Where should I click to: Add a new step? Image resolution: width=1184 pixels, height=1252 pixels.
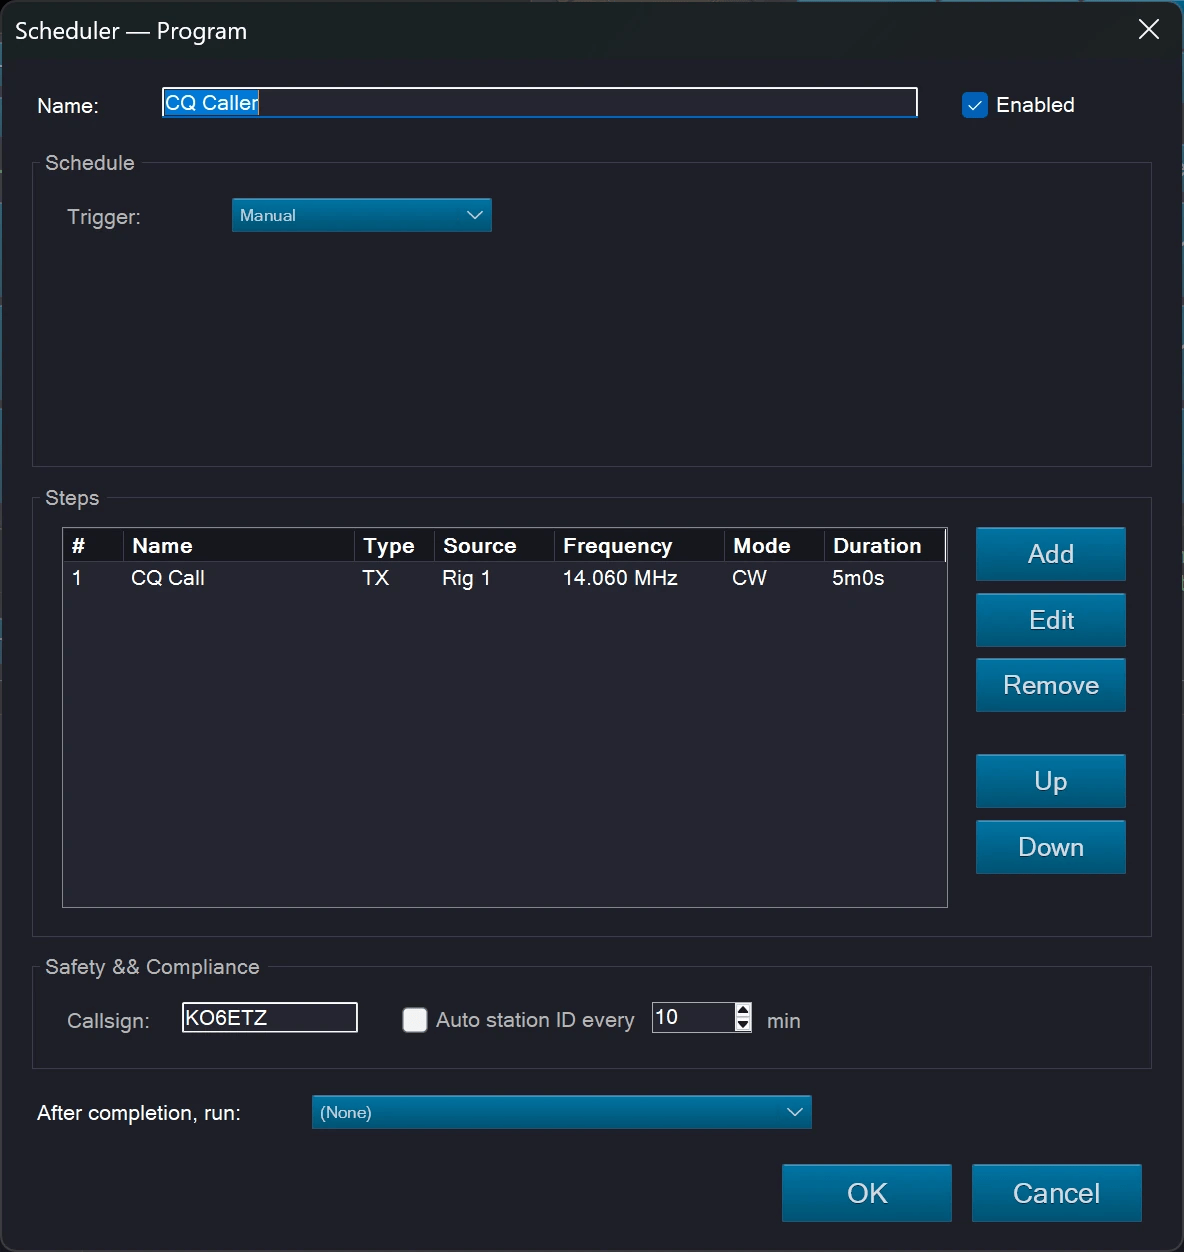pos(1051,554)
